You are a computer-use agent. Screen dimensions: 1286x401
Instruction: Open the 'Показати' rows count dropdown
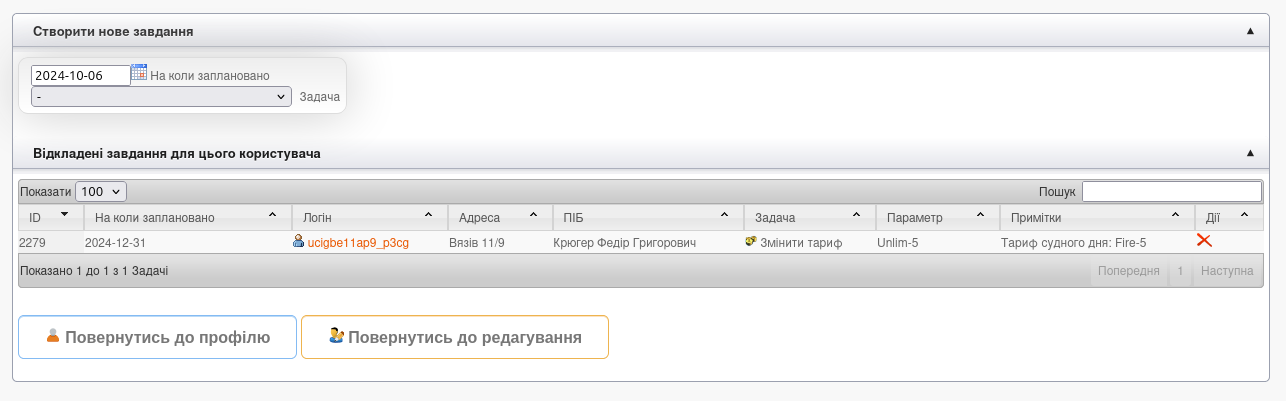point(101,191)
